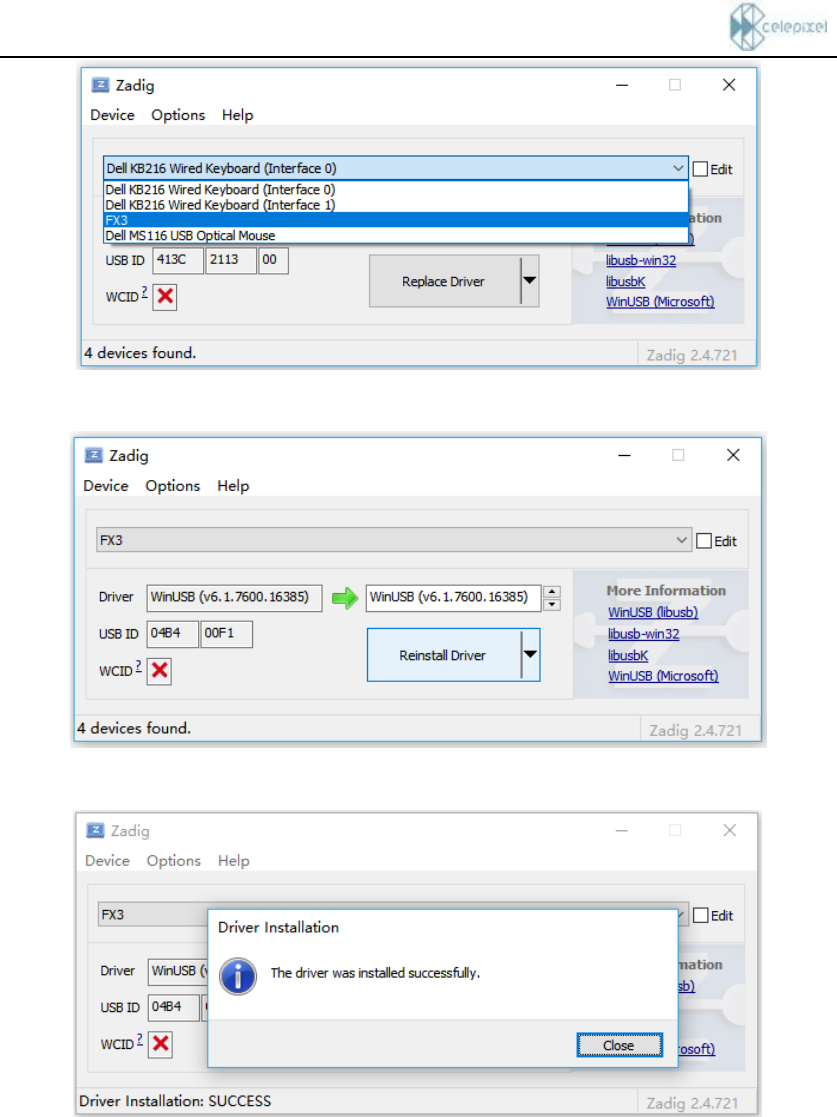Open WinUSB (Microsoft) link in middle window
Viewport: 837px width, 1117px height.
coord(663,676)
